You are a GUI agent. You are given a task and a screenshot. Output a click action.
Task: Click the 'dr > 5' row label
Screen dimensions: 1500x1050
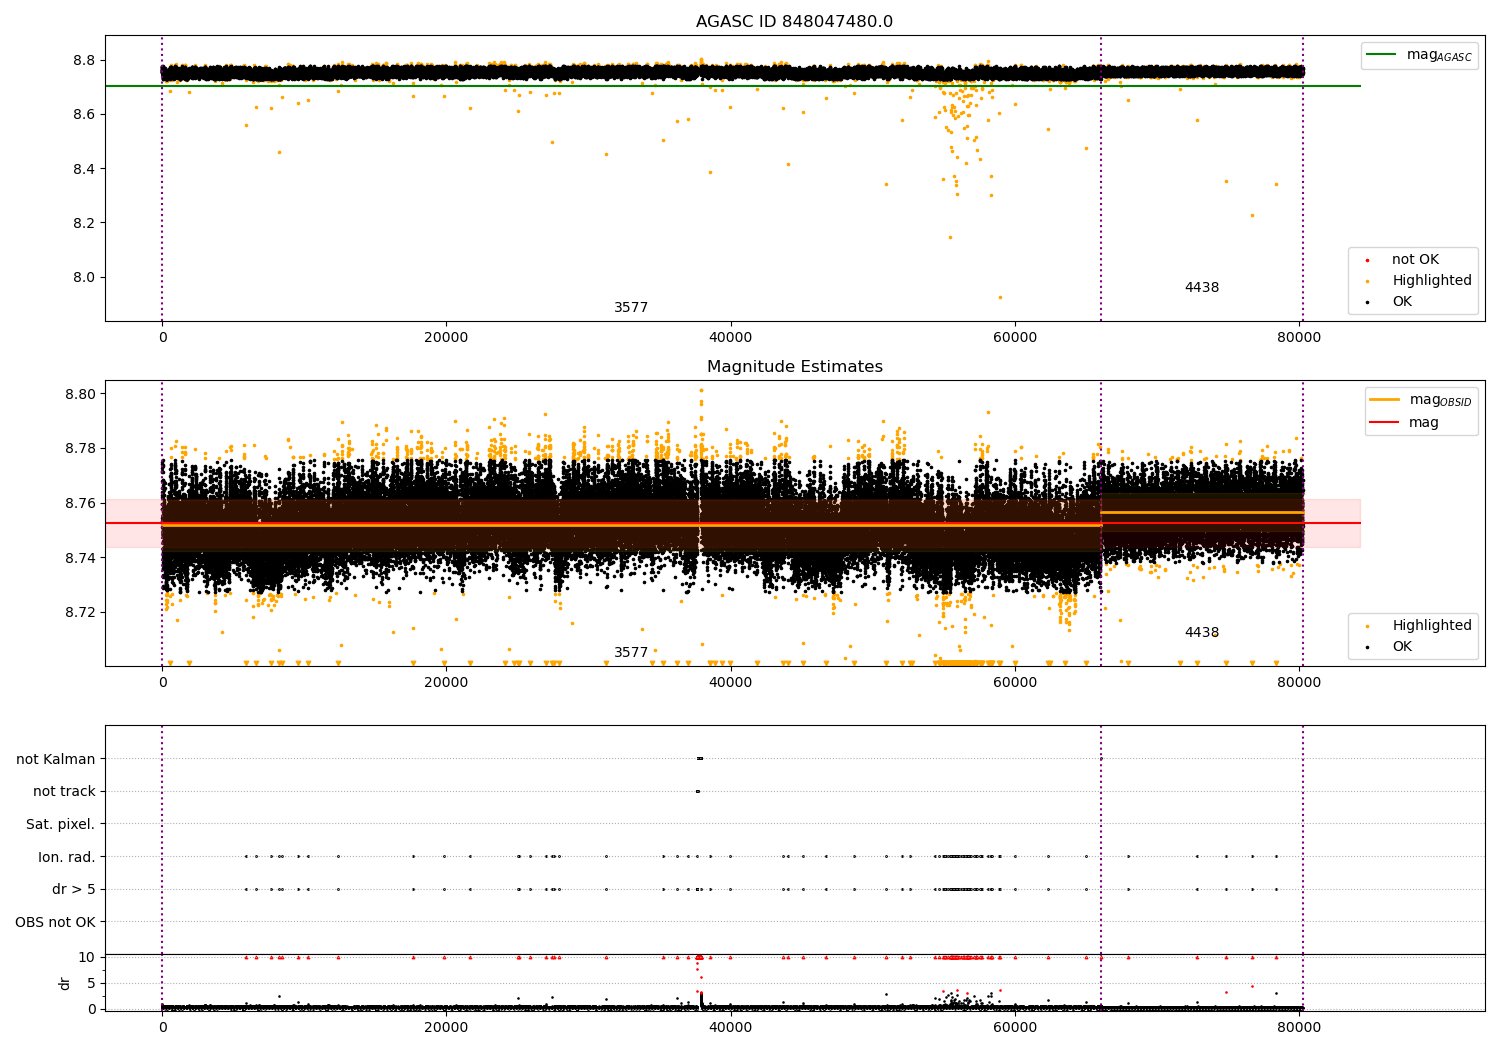tap(74, 890)
